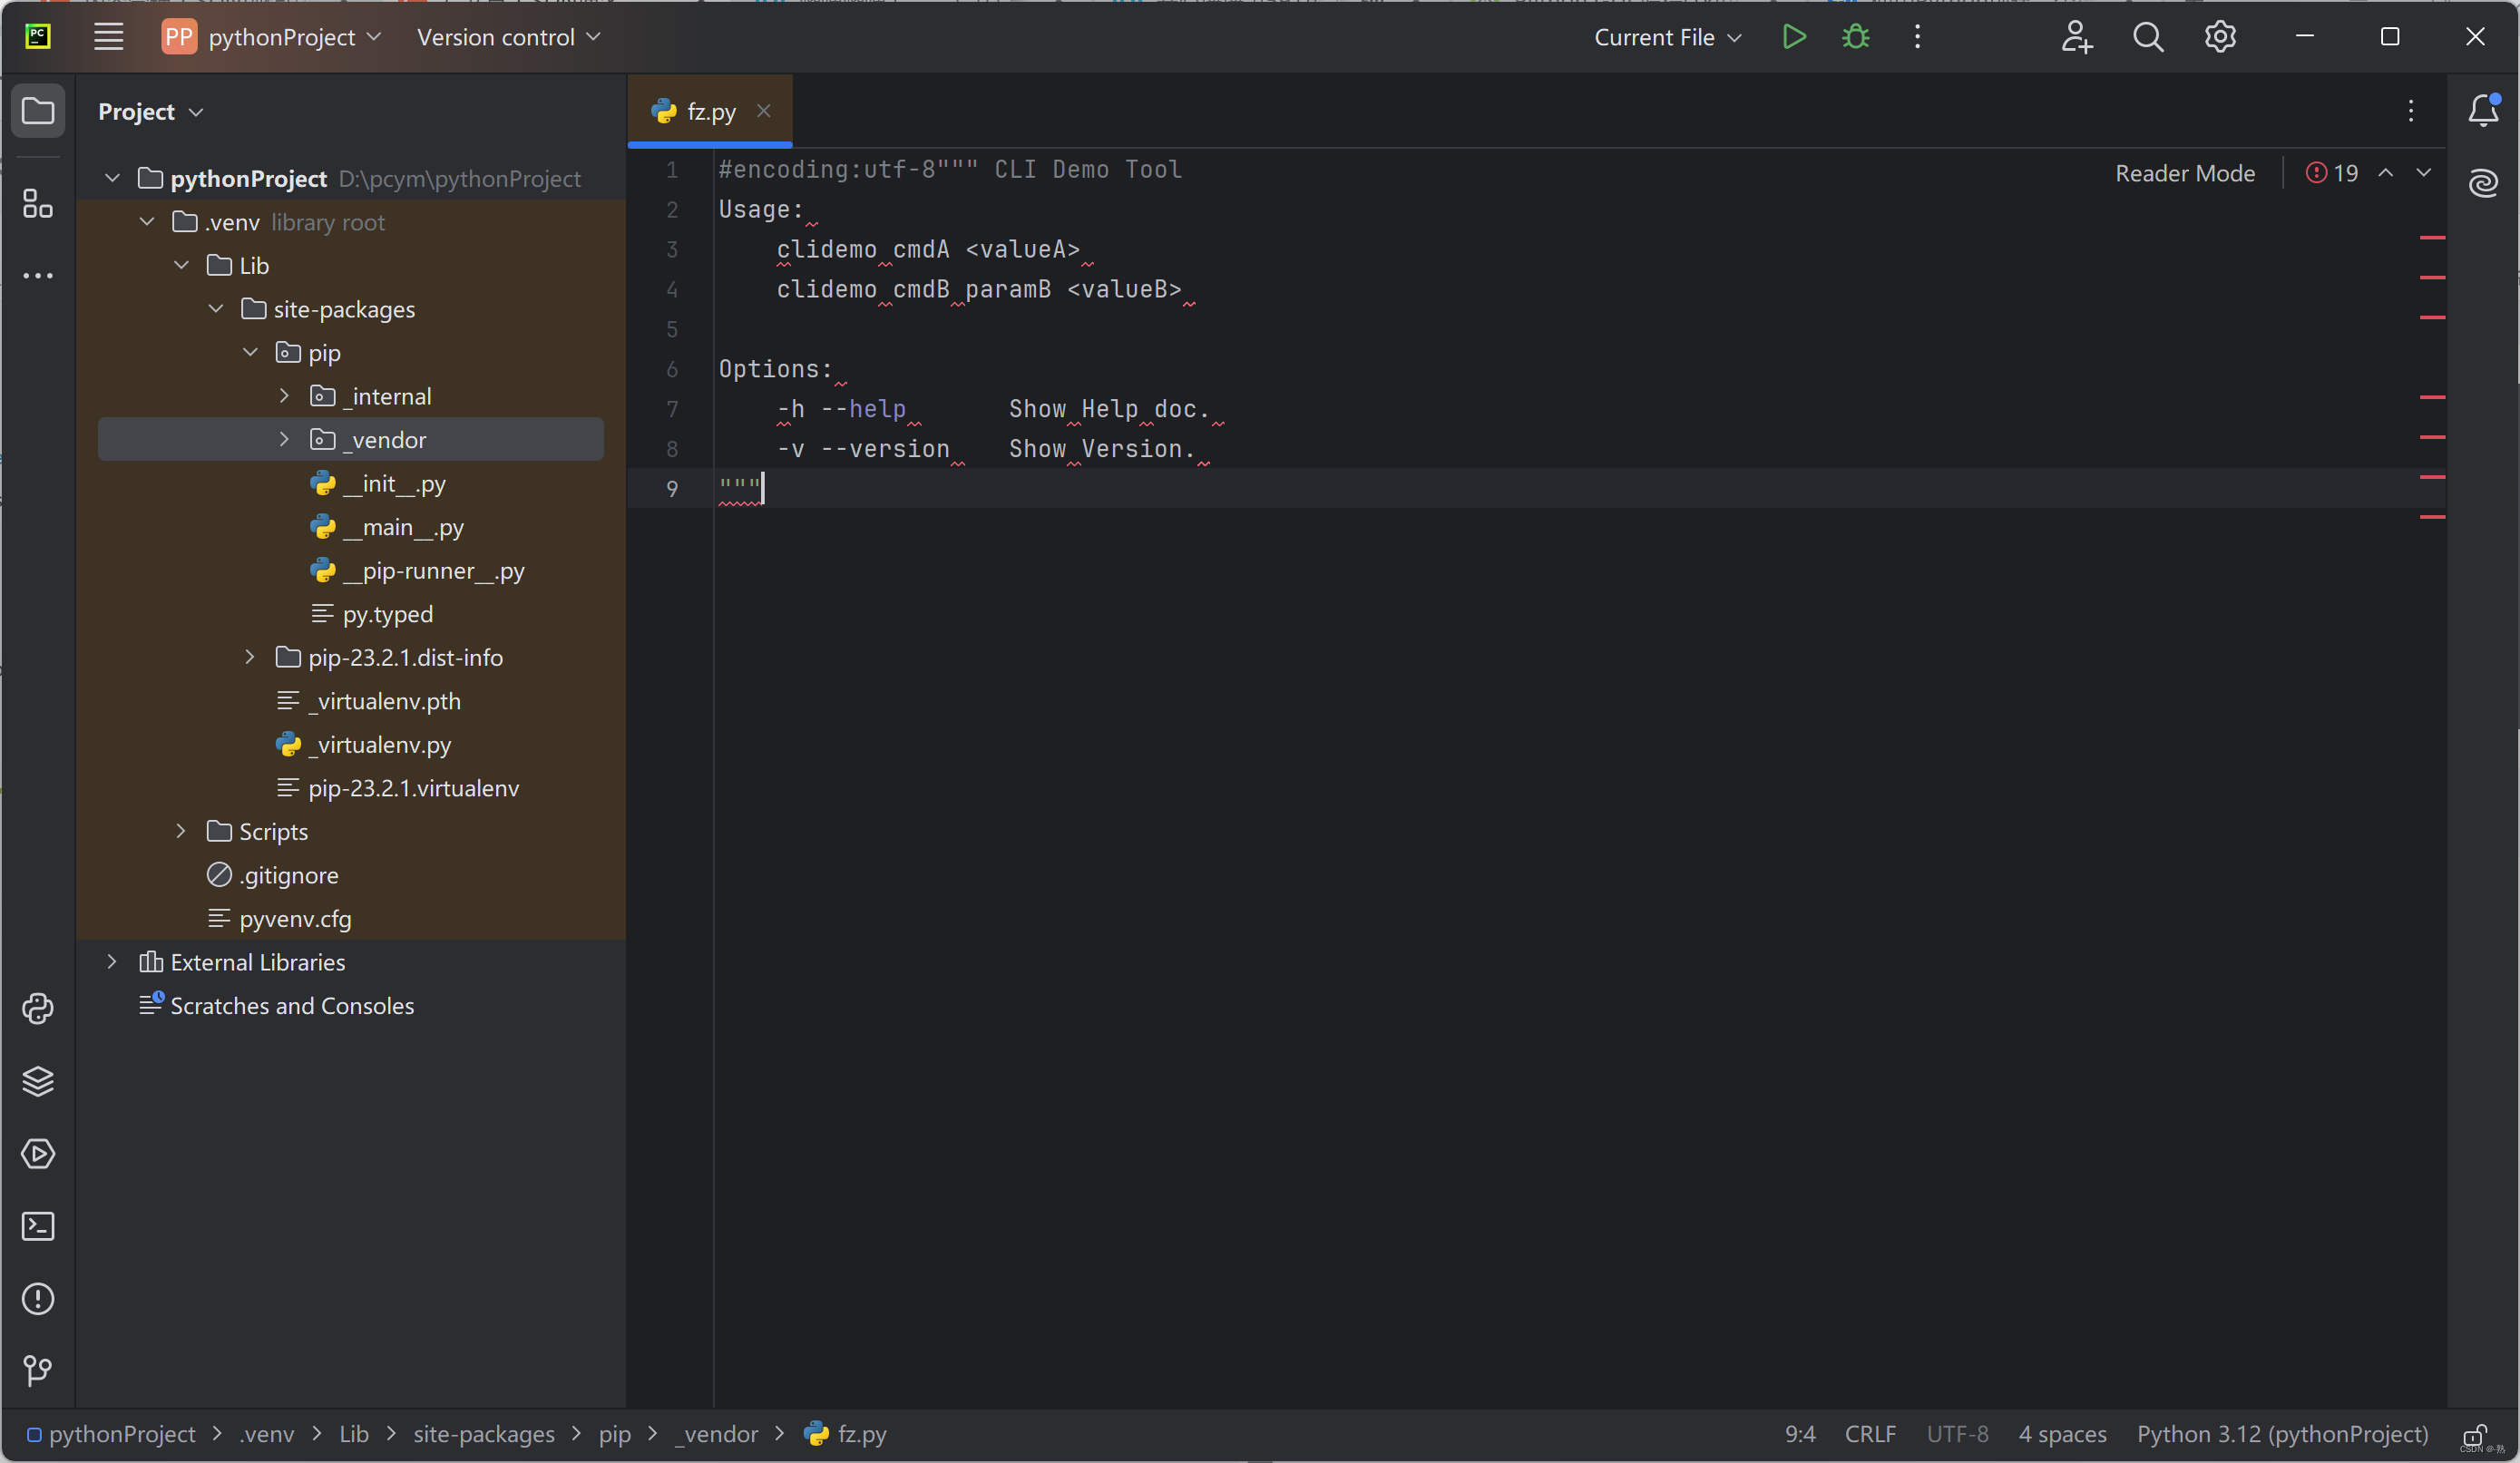Run the current file
This screenshot has height=1463, width=2520.
pos(1794,37)
